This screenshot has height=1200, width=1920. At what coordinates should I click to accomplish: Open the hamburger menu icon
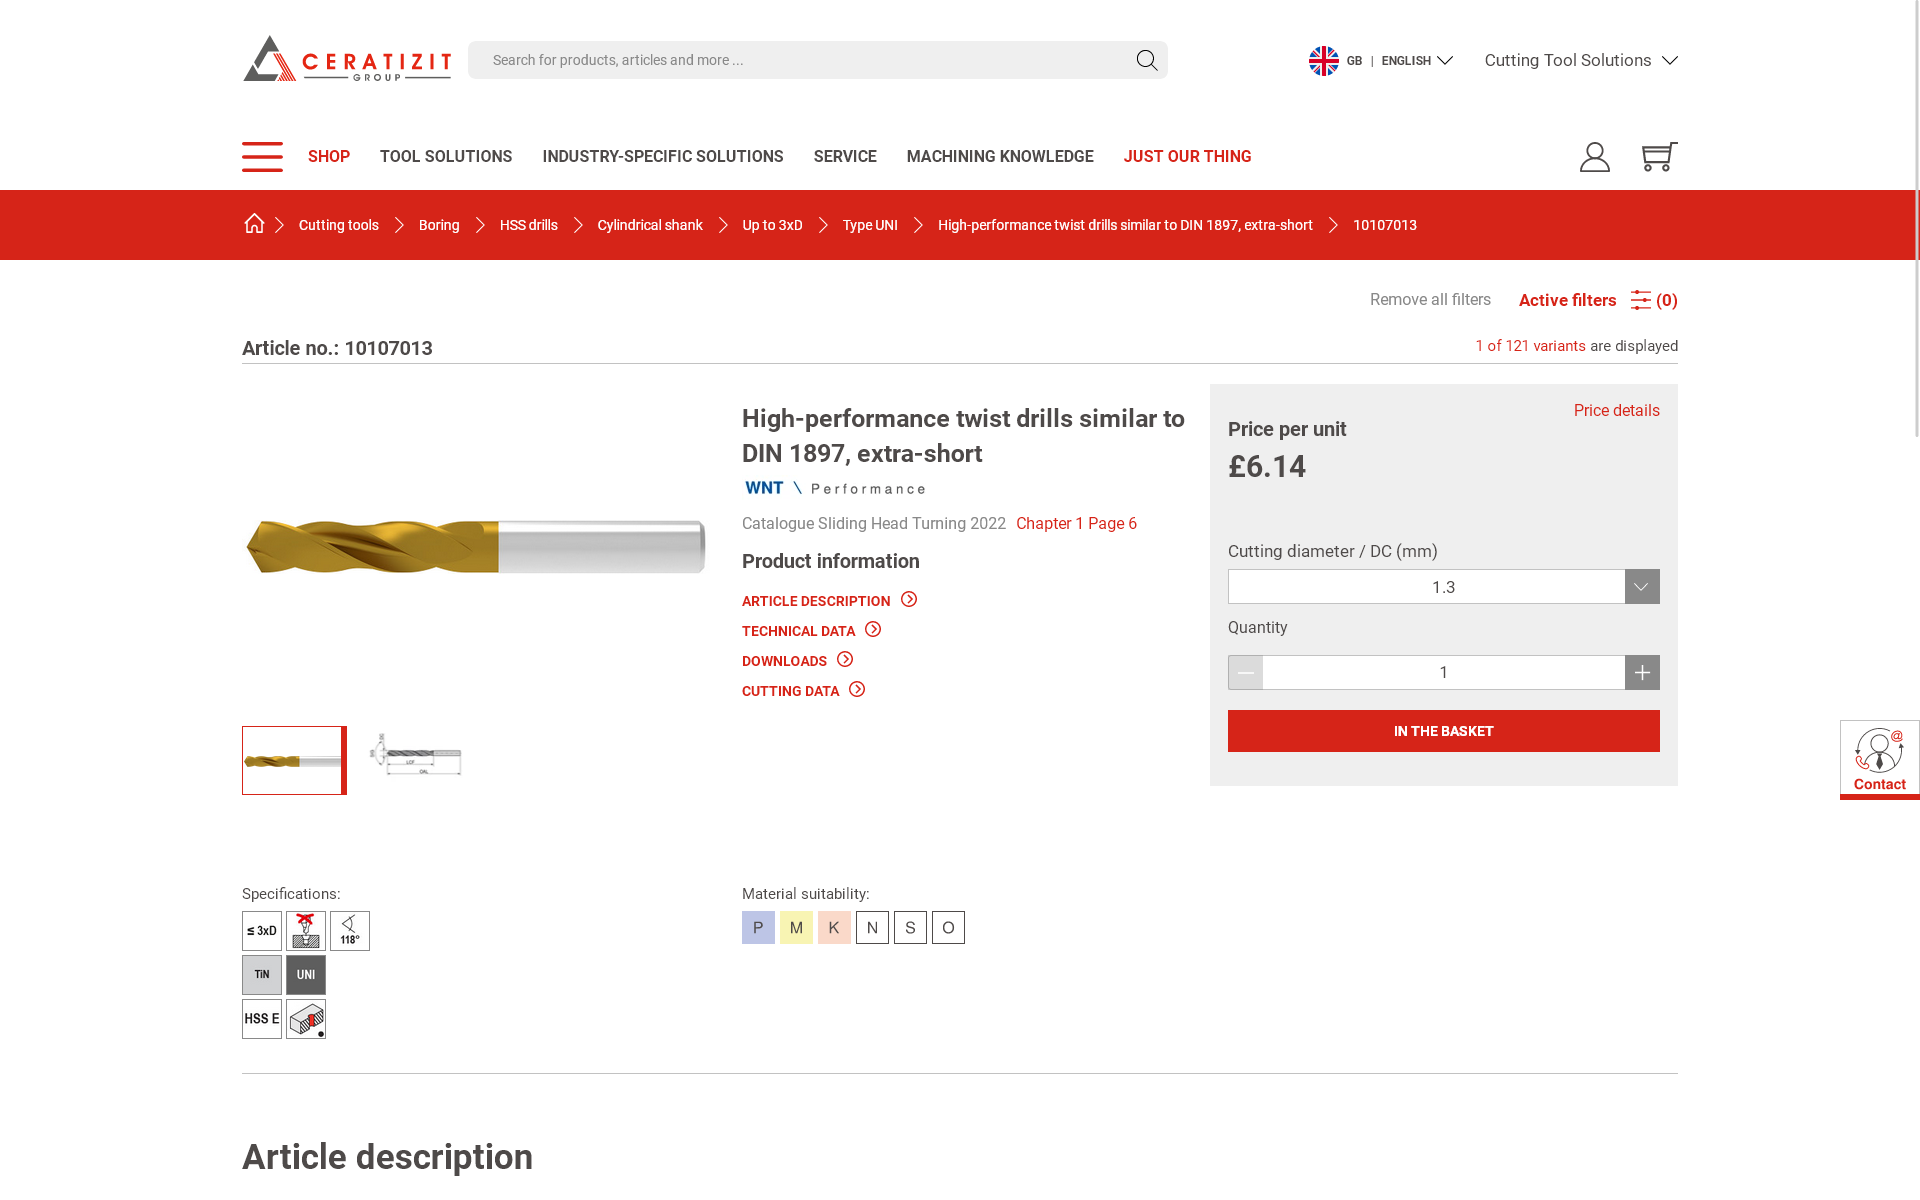coord(262,157)
